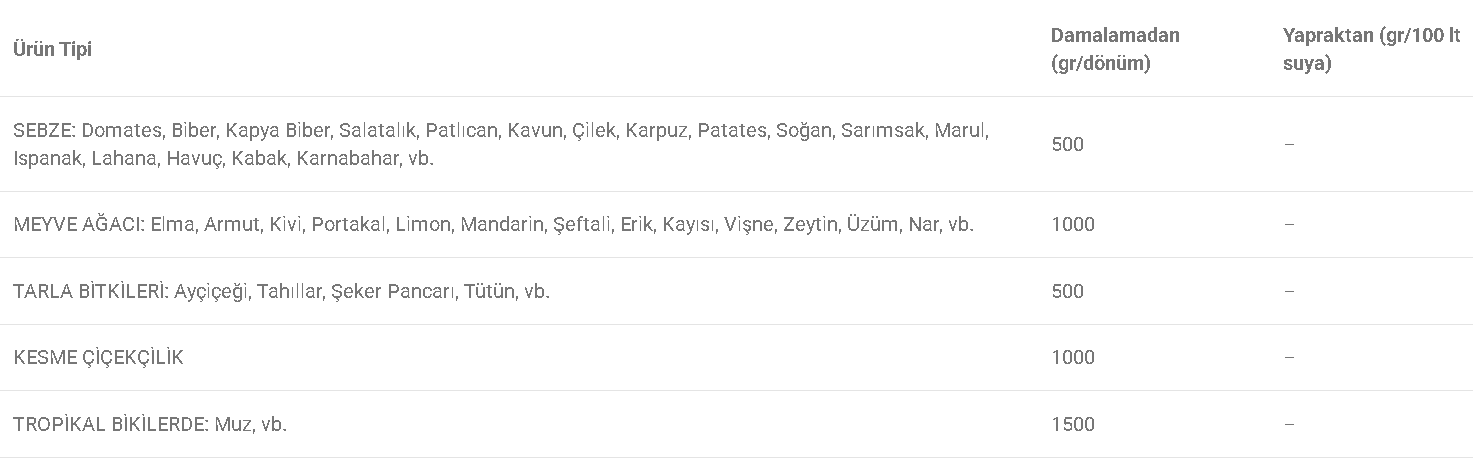The width and height of the screenshot is (1473, 467).
Task: Click the 500 value in SEBZE row
Action: [1067, 144]
